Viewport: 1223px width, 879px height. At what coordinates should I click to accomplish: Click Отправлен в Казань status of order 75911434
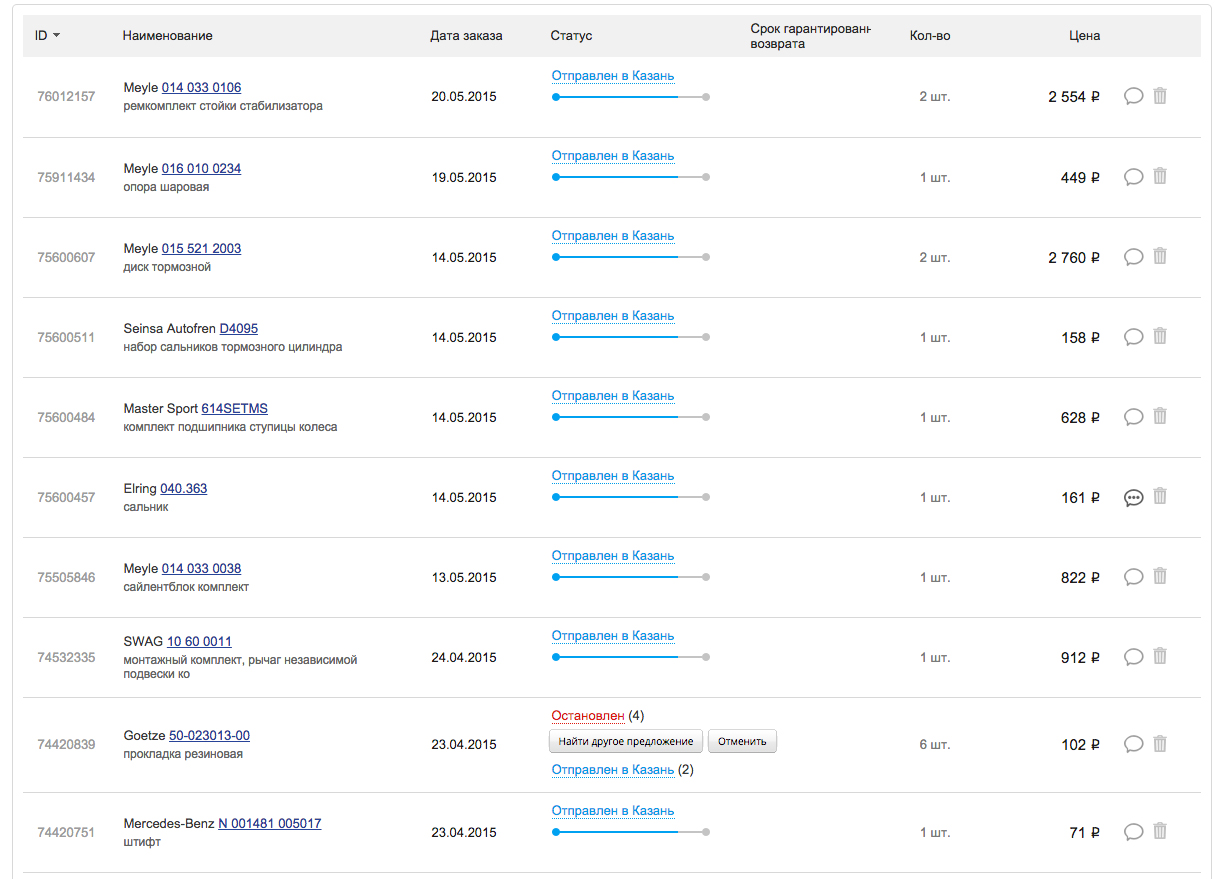613,156
